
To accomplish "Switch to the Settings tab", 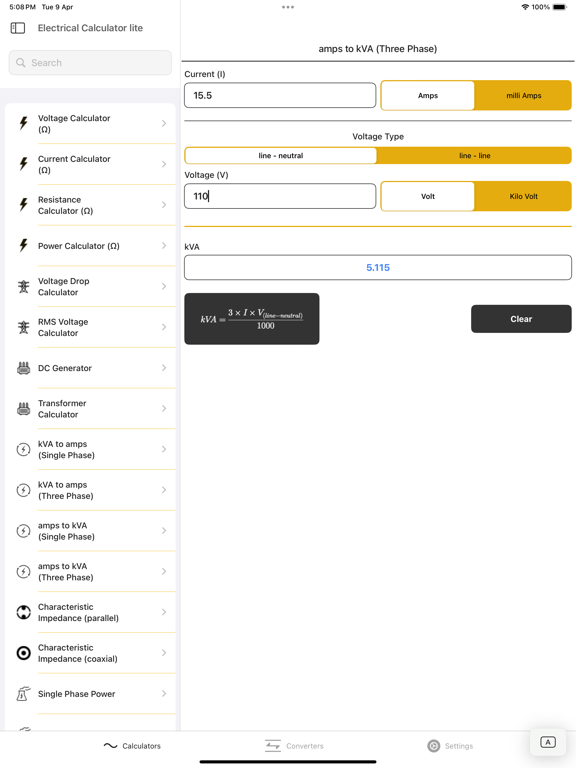I will (x=450, y=746).
